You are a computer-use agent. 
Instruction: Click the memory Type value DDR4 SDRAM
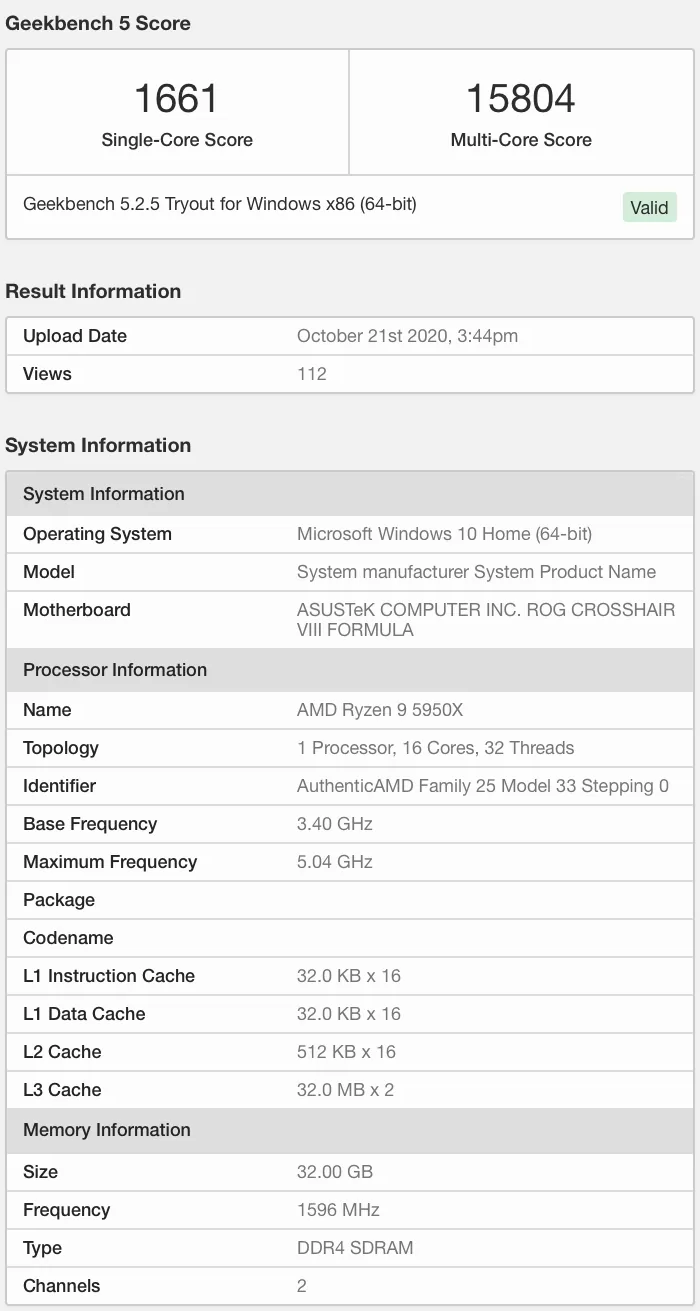tap(355, 1248)
